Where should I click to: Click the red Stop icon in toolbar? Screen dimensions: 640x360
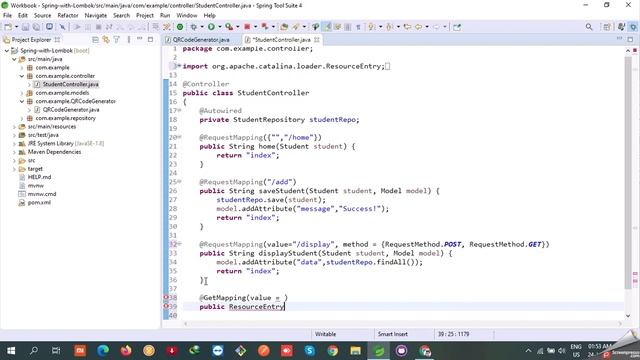tap(247, 27)
